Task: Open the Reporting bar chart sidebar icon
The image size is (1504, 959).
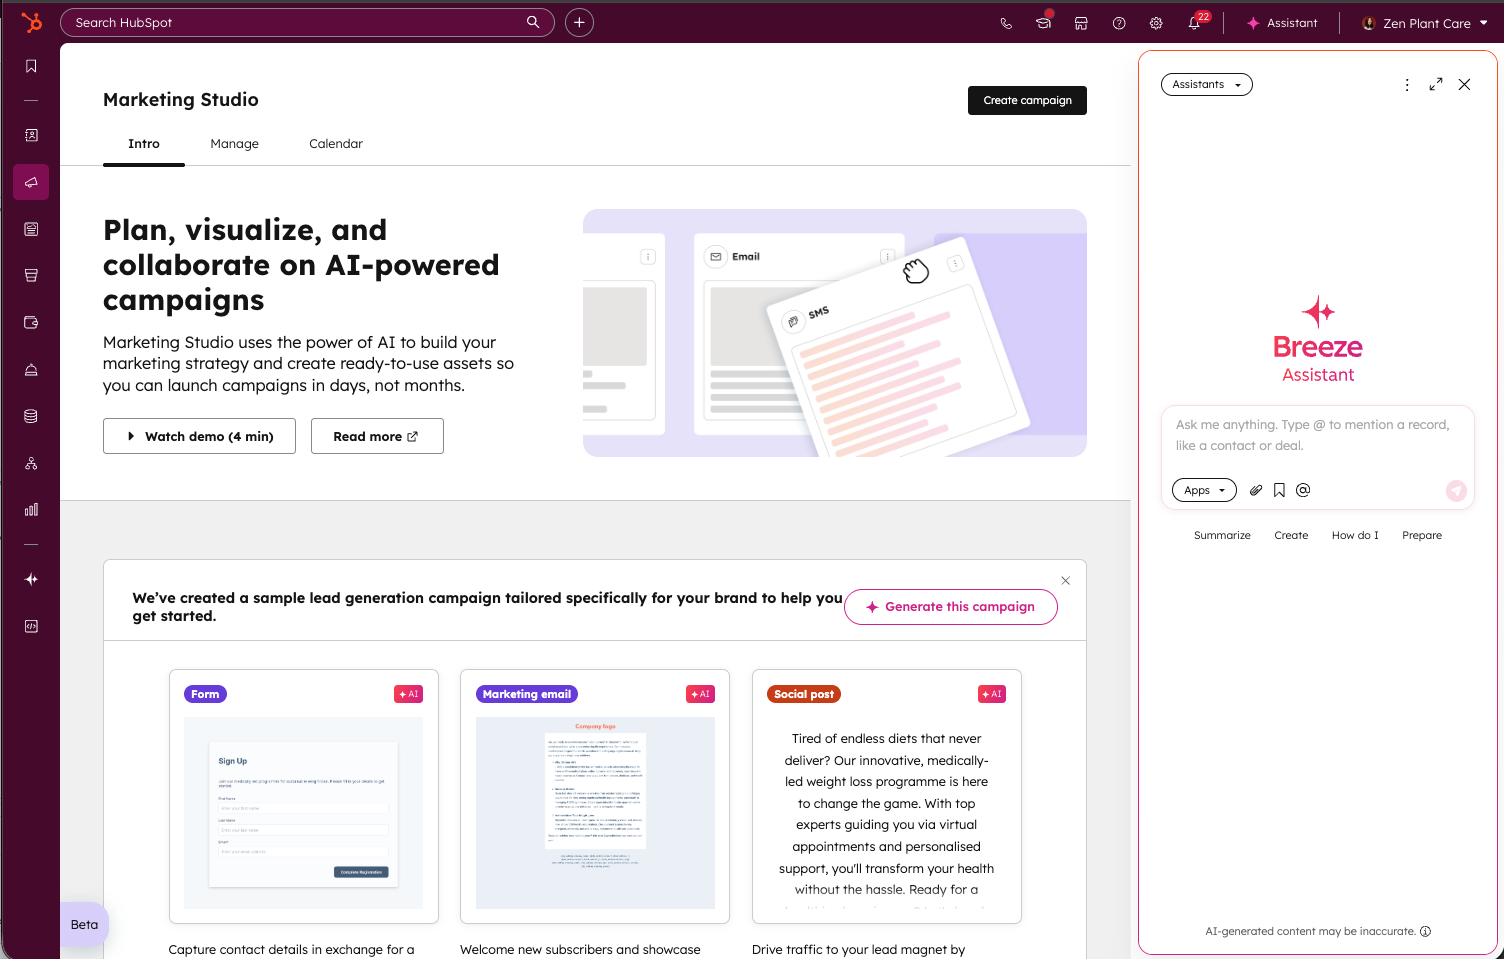Action: [x=31, y=509]
